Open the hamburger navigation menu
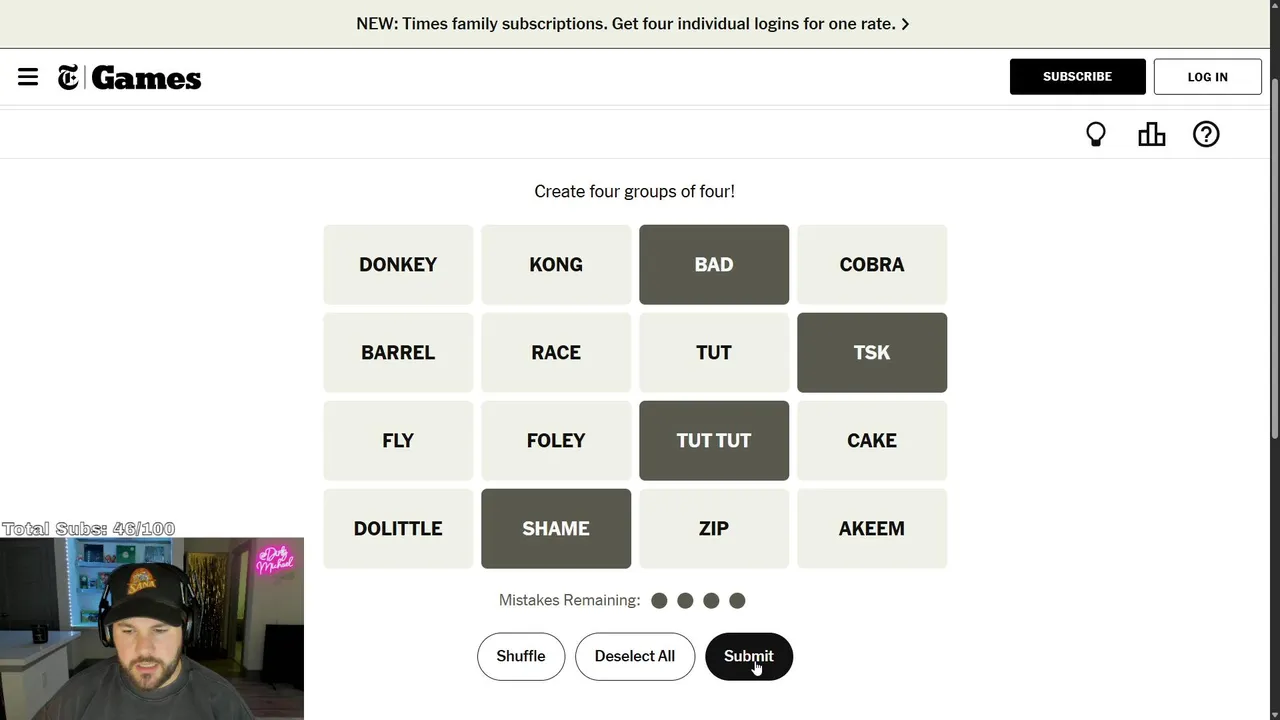Image resolution: width=1280 pixels, height=720 pixels. click(x=28, y=77)
